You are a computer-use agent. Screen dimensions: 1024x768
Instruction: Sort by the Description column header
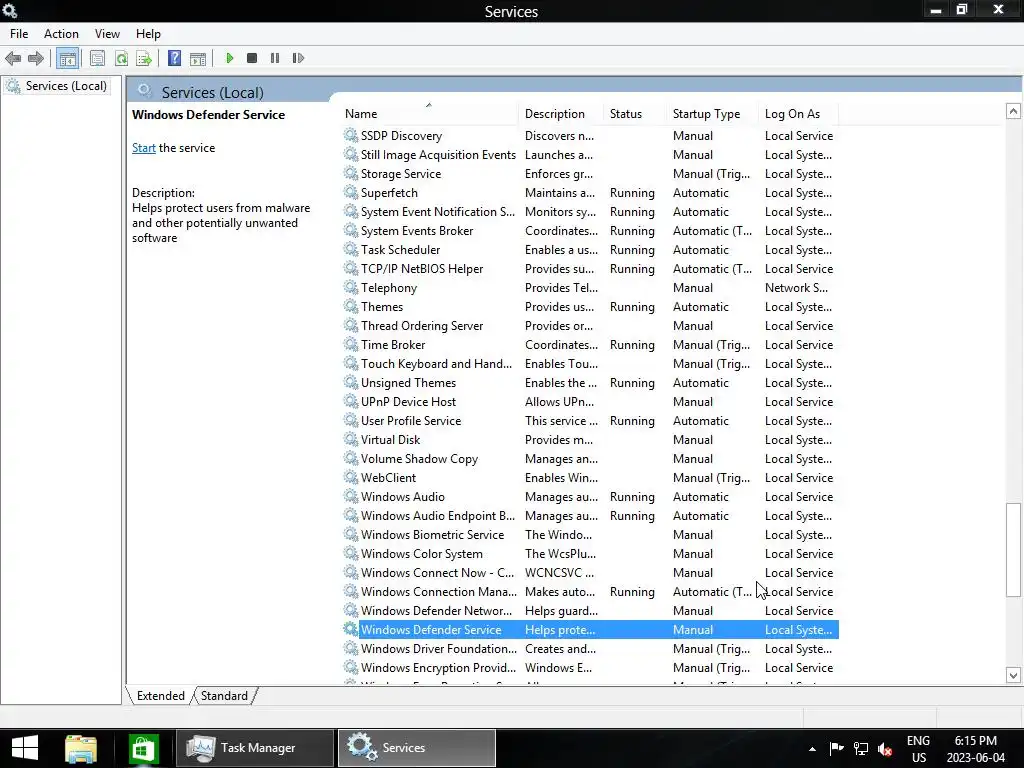(562, 114)
